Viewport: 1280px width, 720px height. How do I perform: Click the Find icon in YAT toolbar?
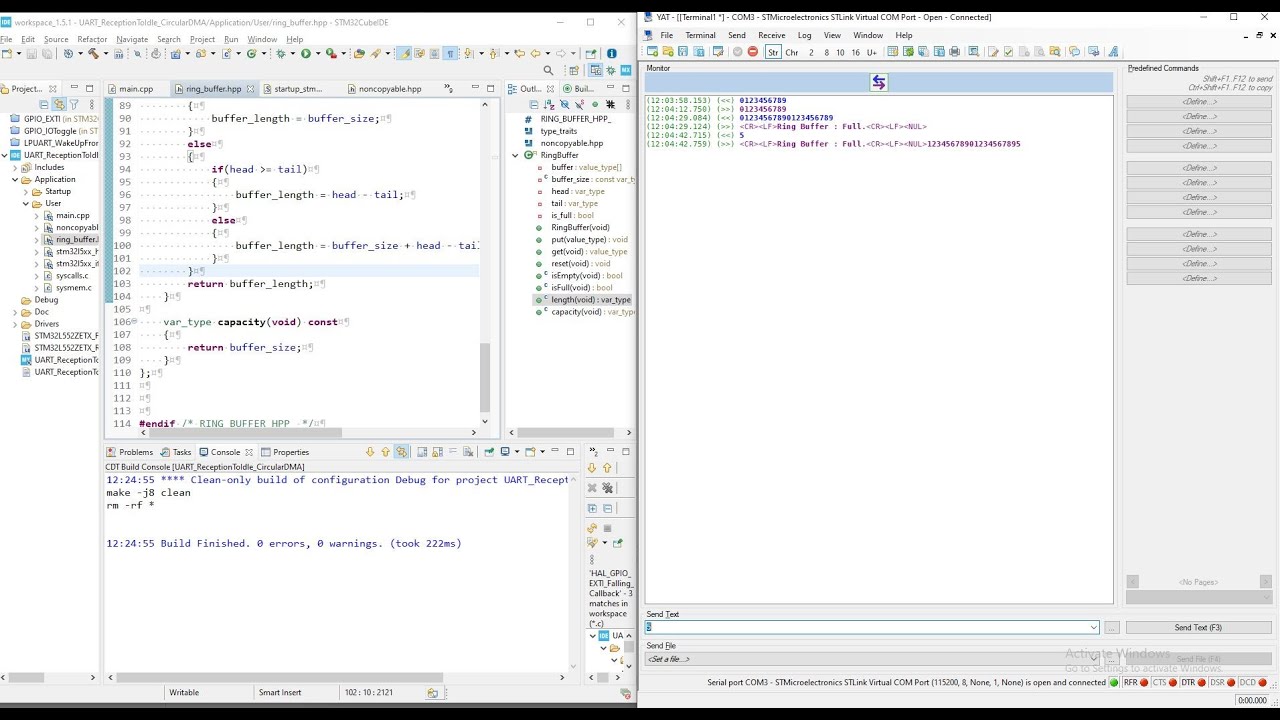point(974,52)
